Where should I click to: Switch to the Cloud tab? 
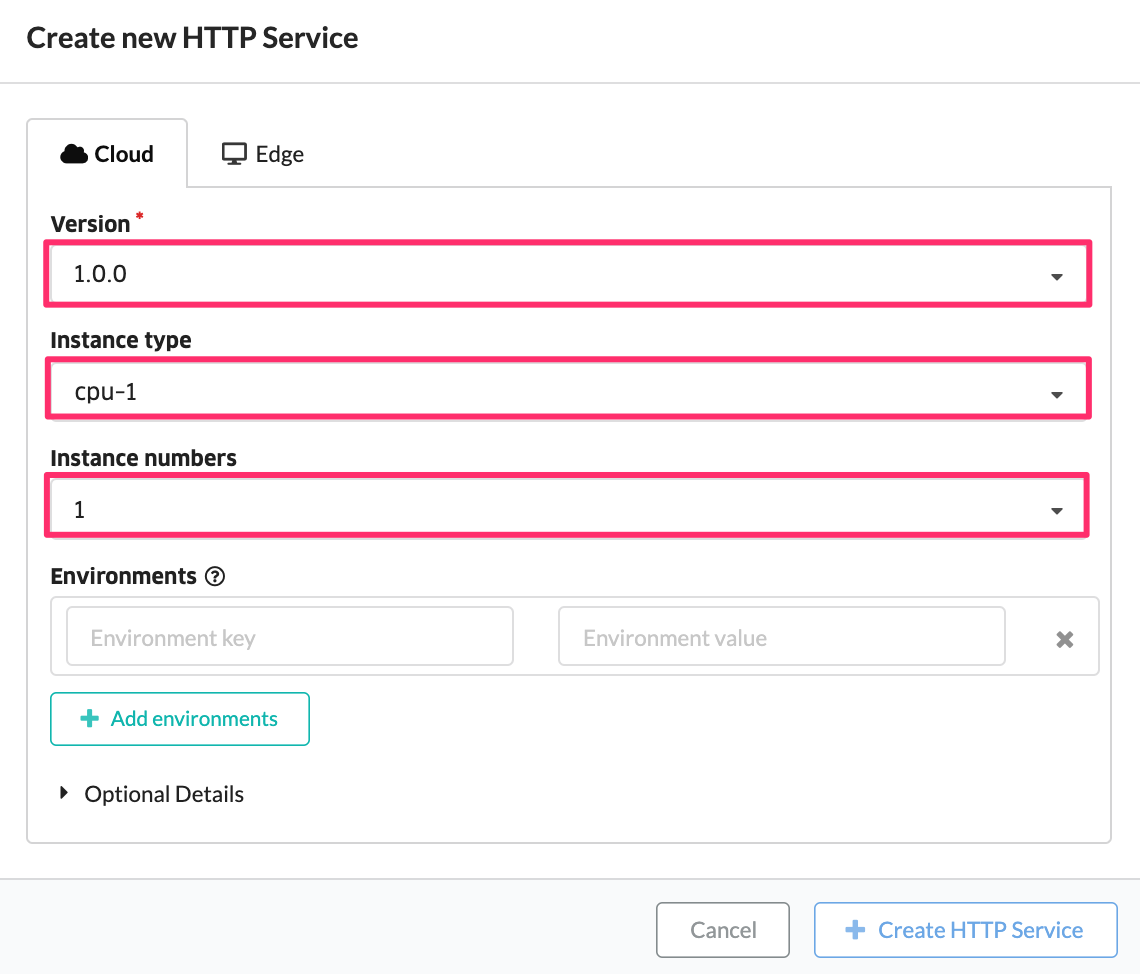tap(107, 154)
